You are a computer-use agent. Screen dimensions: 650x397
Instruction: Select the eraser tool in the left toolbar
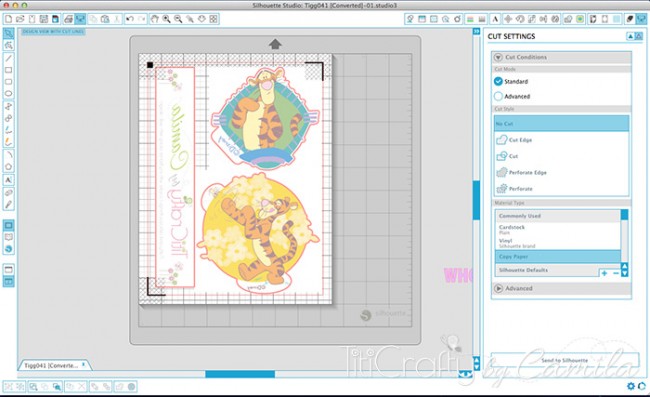click(x=8, y=193)
